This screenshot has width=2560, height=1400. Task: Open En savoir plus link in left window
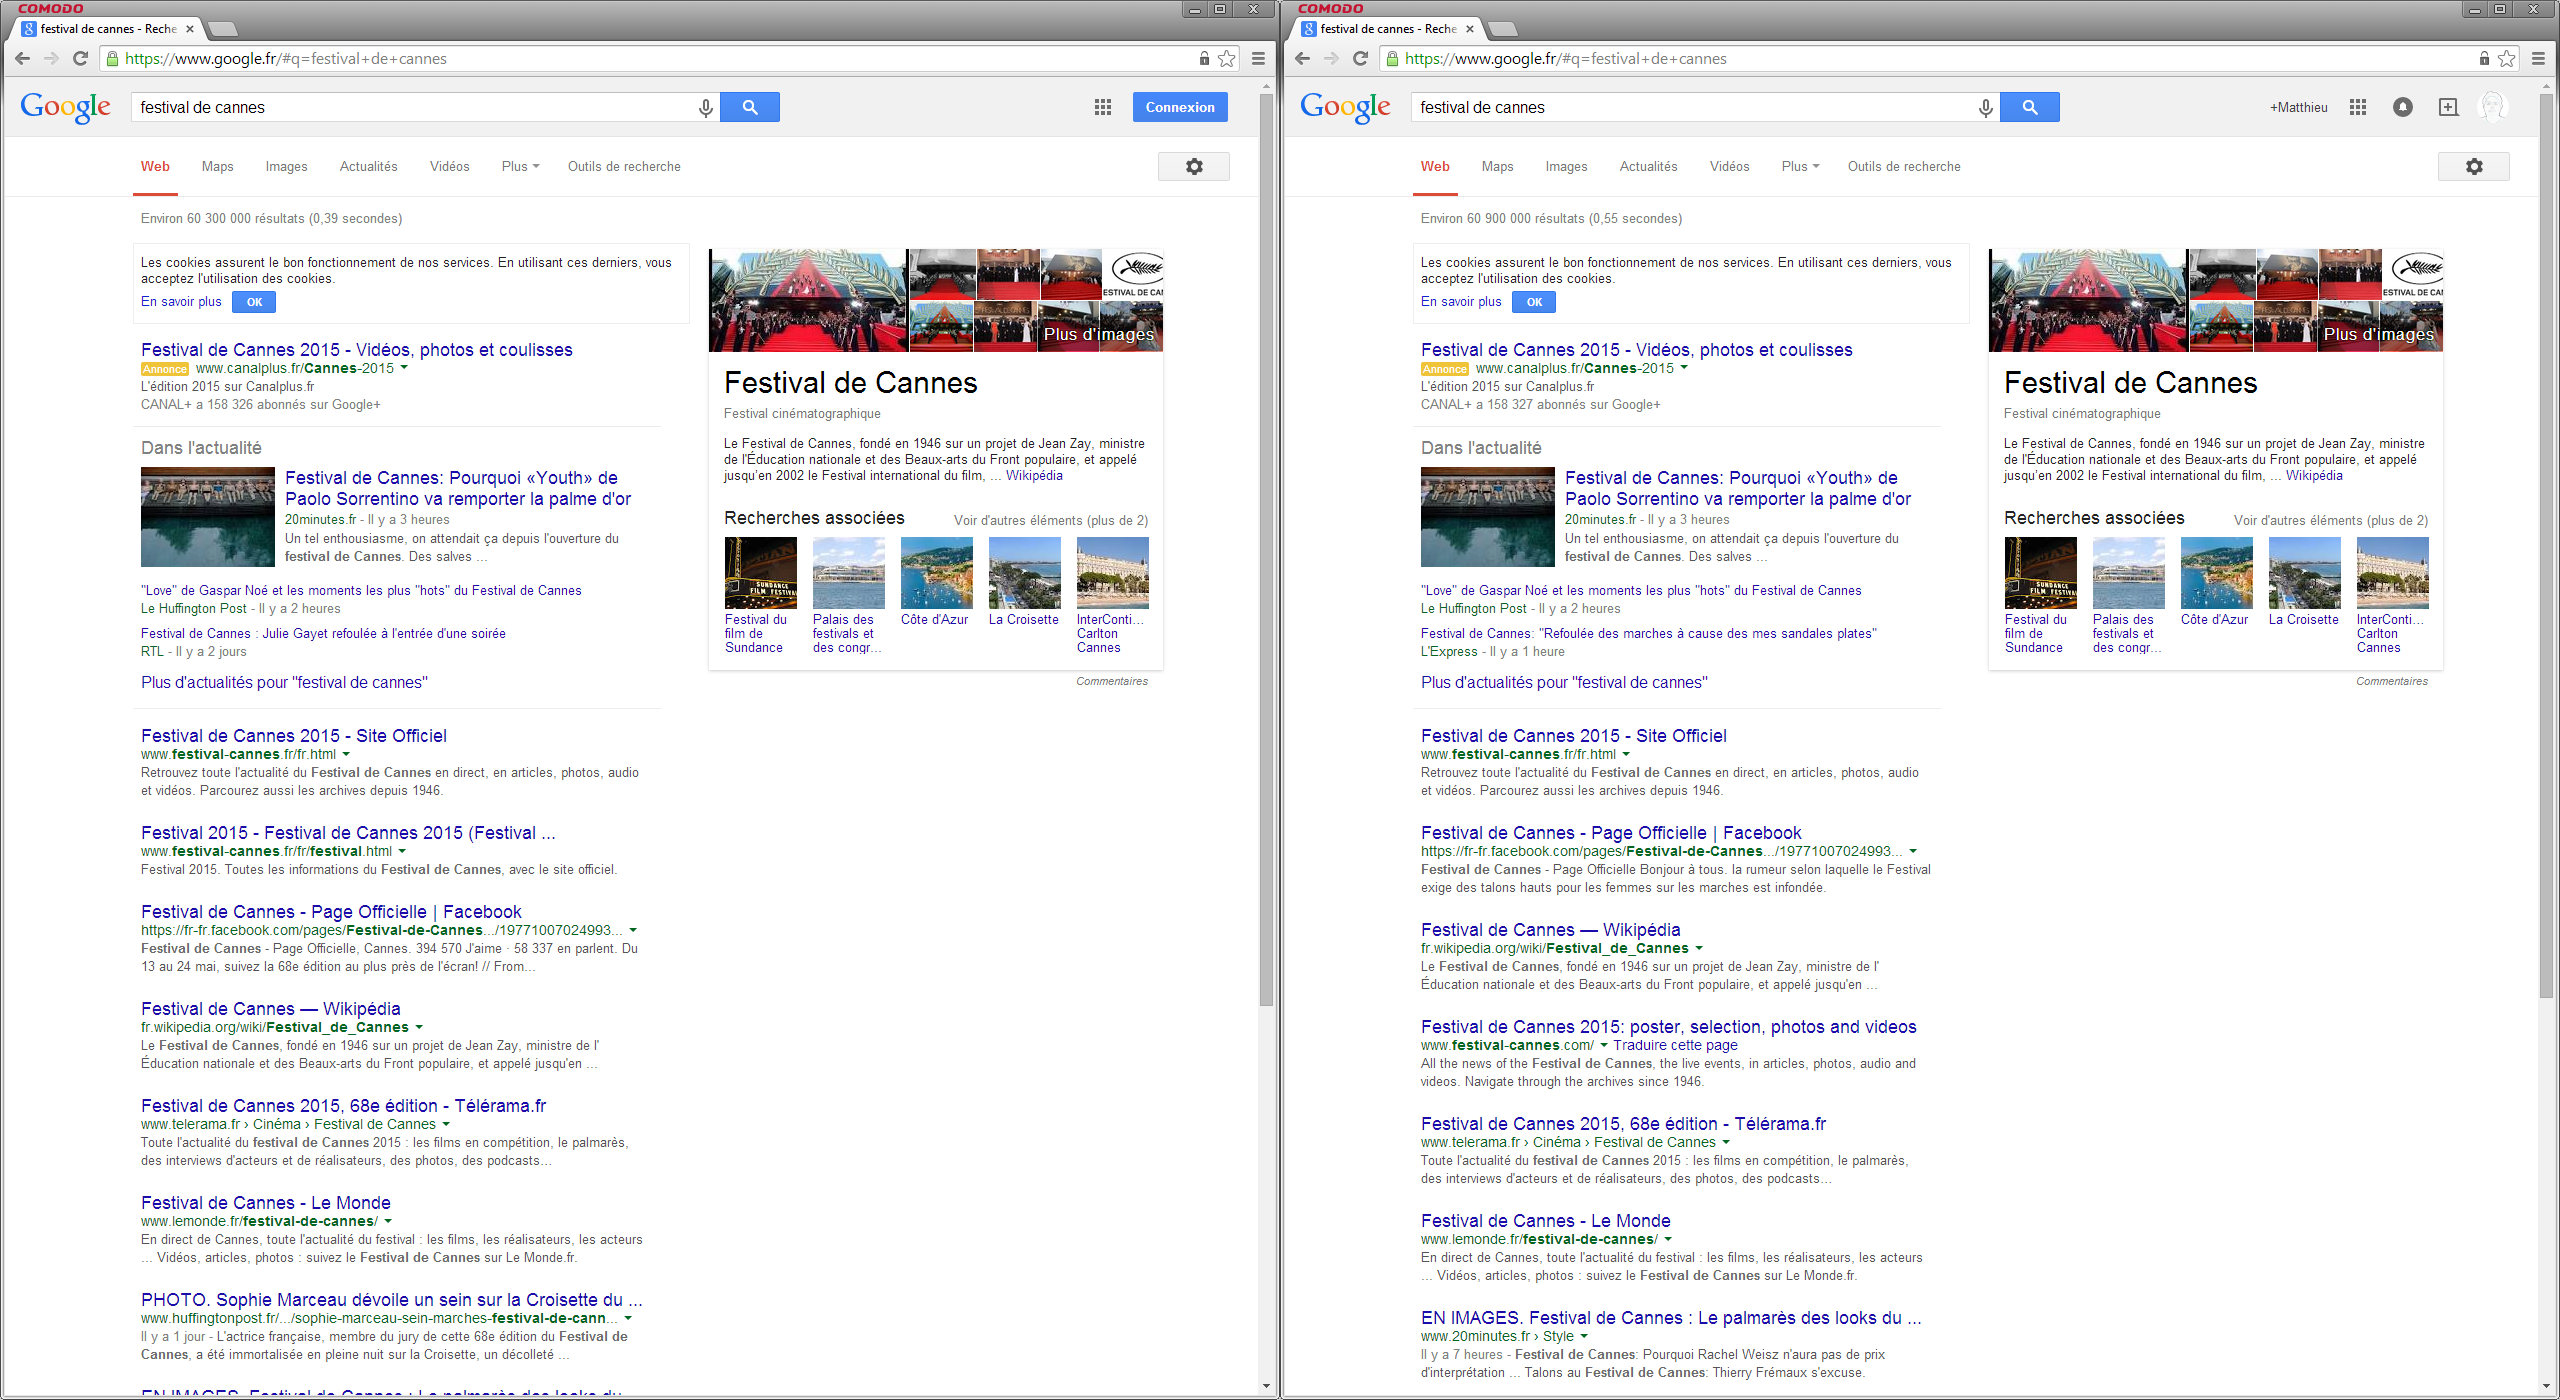181,302
